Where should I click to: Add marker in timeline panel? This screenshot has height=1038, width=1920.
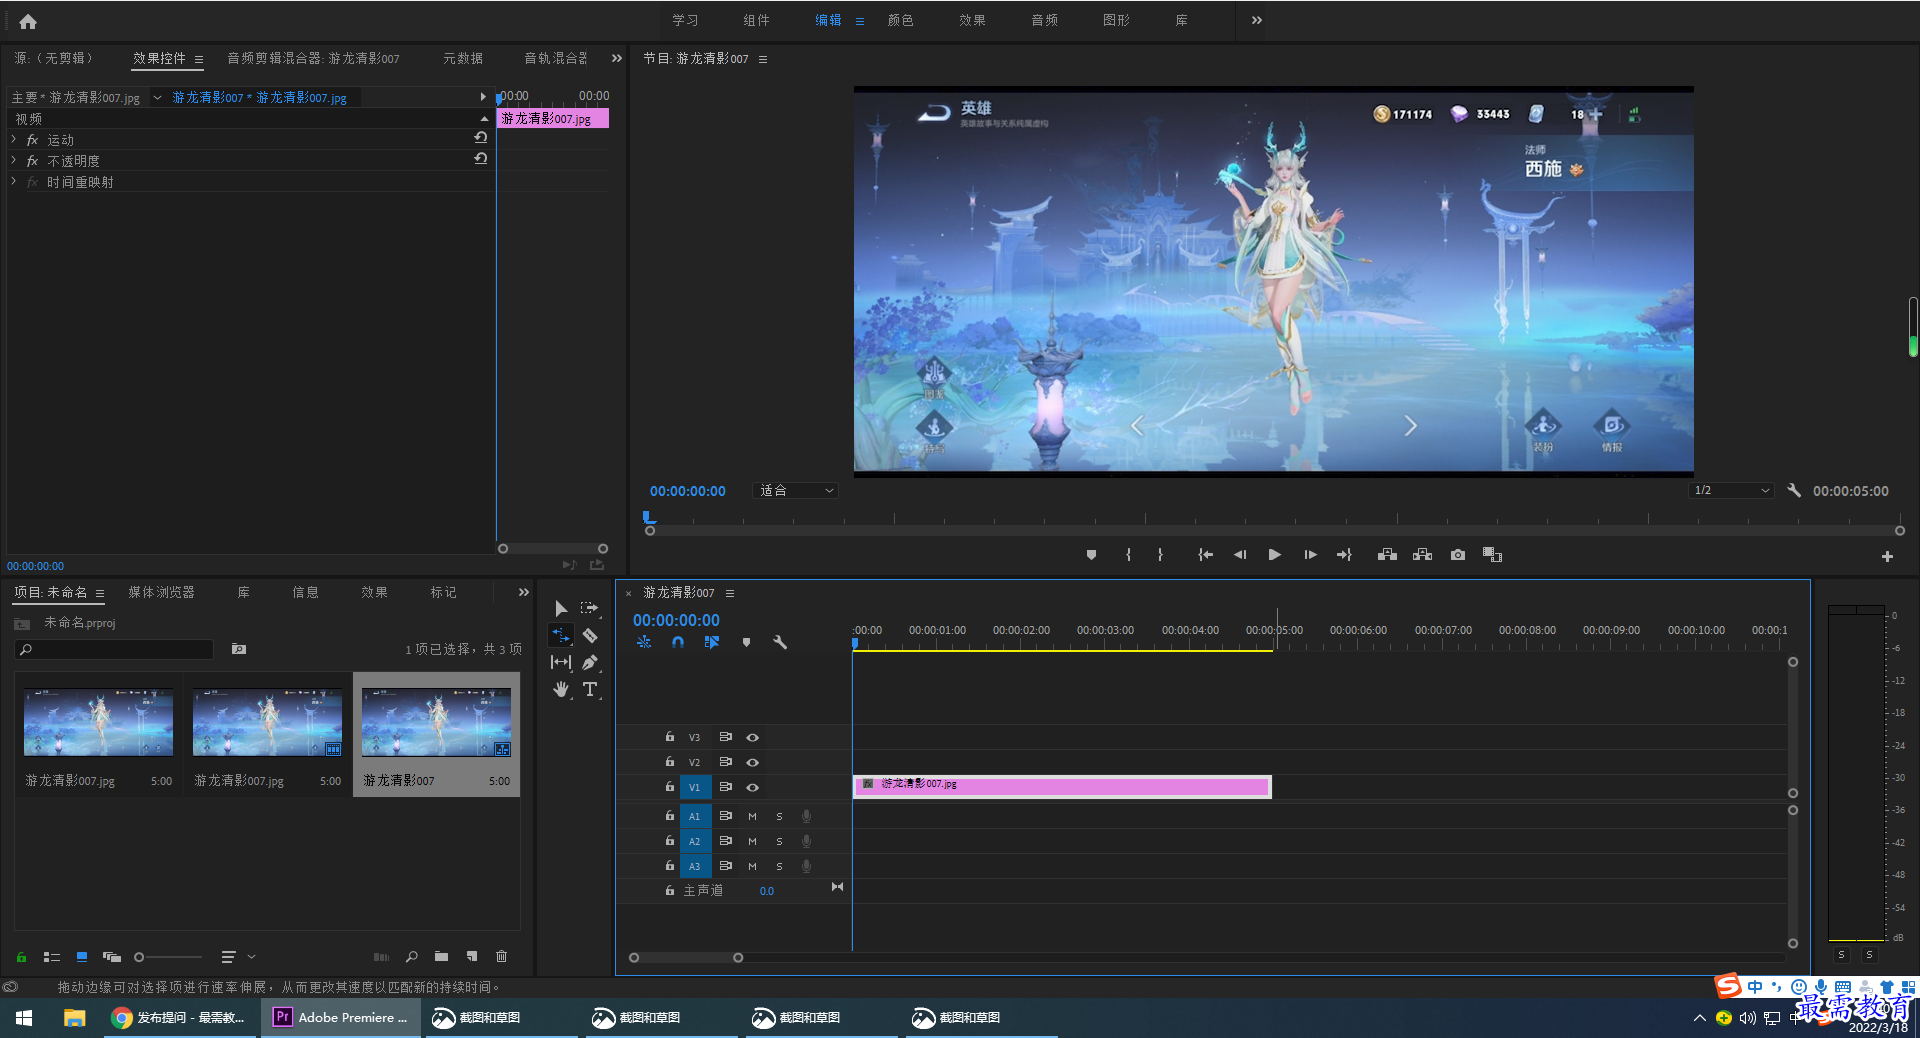coord(746,642)
